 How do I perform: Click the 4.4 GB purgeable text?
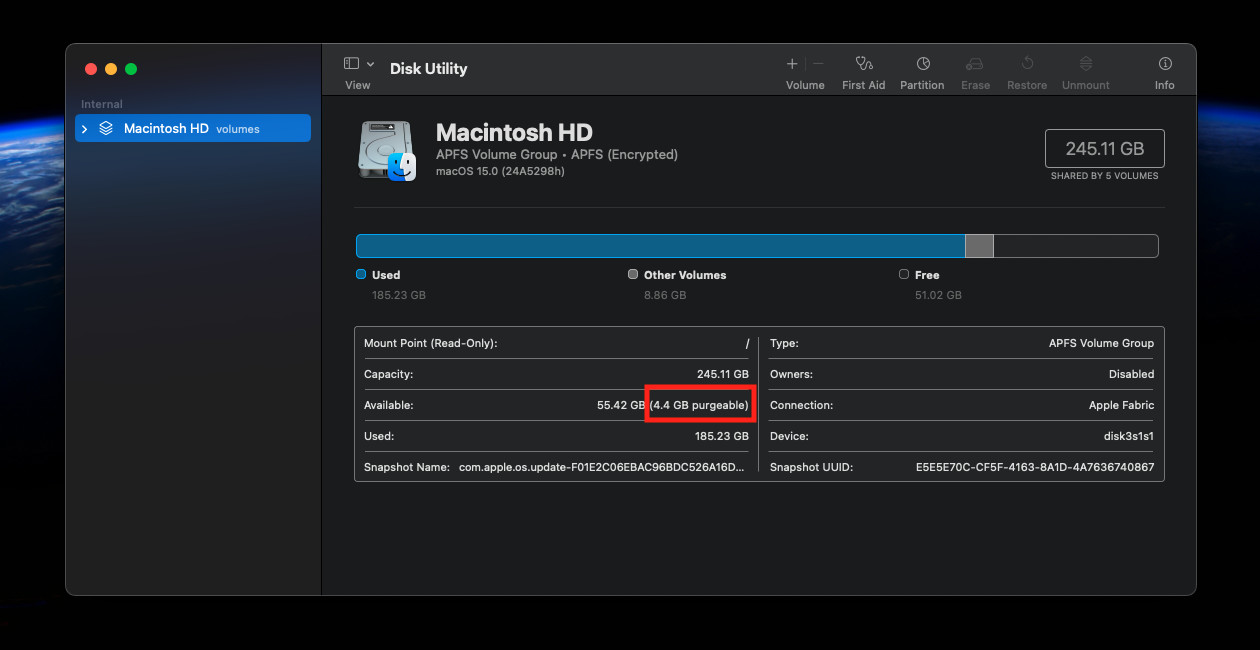[x=699, y=405]
